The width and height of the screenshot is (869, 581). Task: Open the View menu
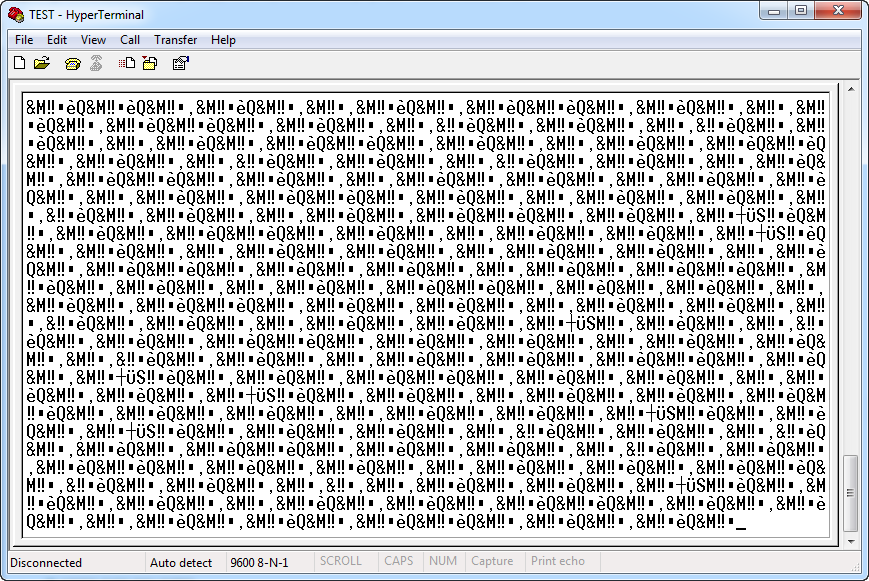(x=93, y=40)
